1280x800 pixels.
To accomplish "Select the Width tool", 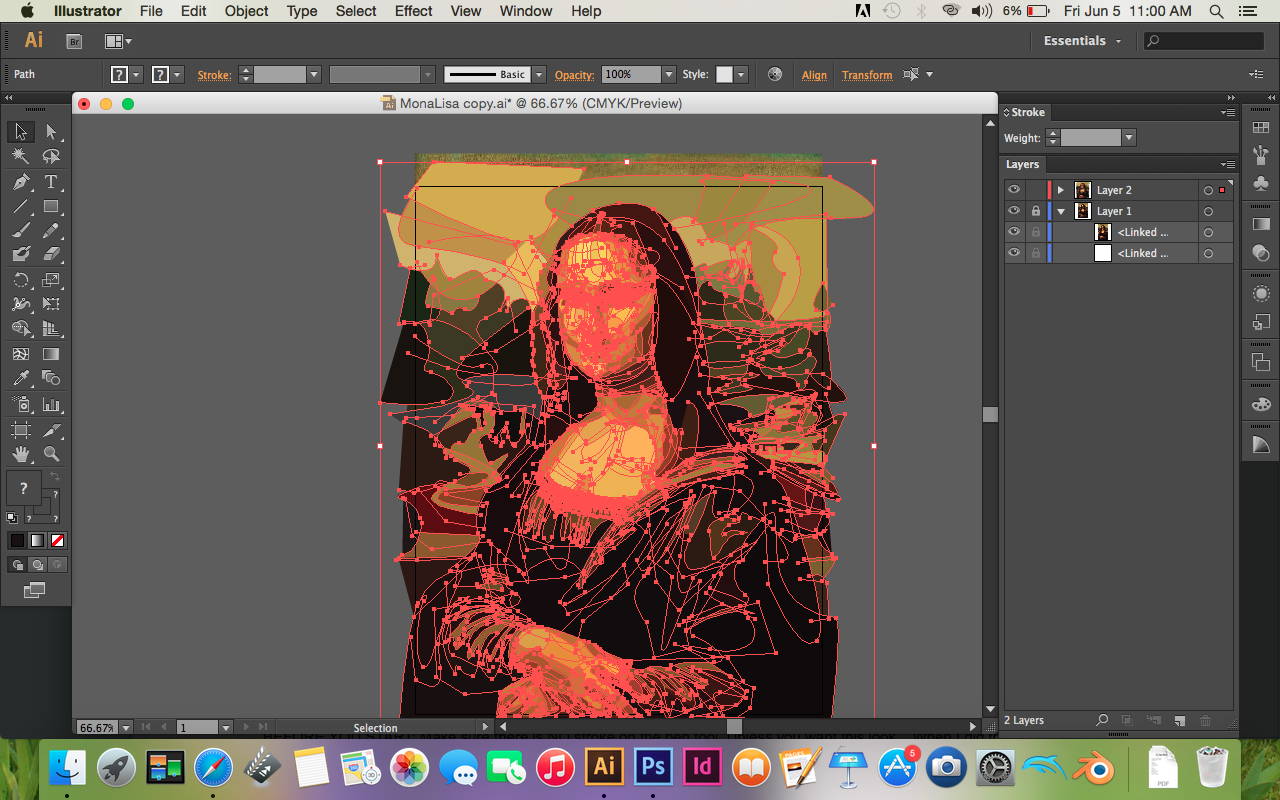I will point(20,304).
